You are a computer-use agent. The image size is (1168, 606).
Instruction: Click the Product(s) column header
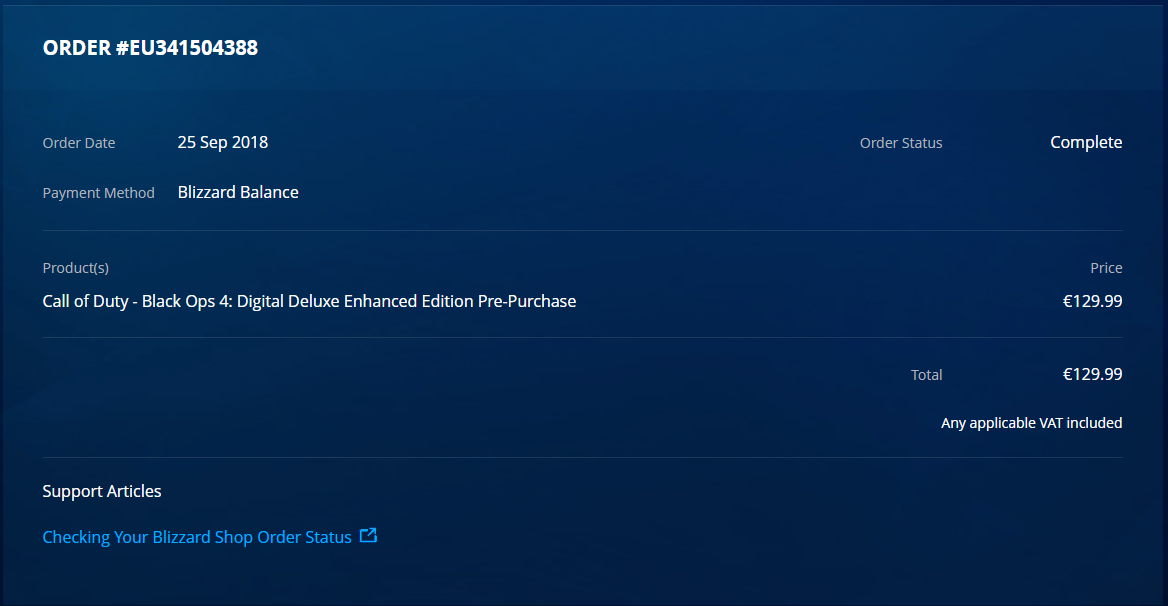[x=75, y=268]
